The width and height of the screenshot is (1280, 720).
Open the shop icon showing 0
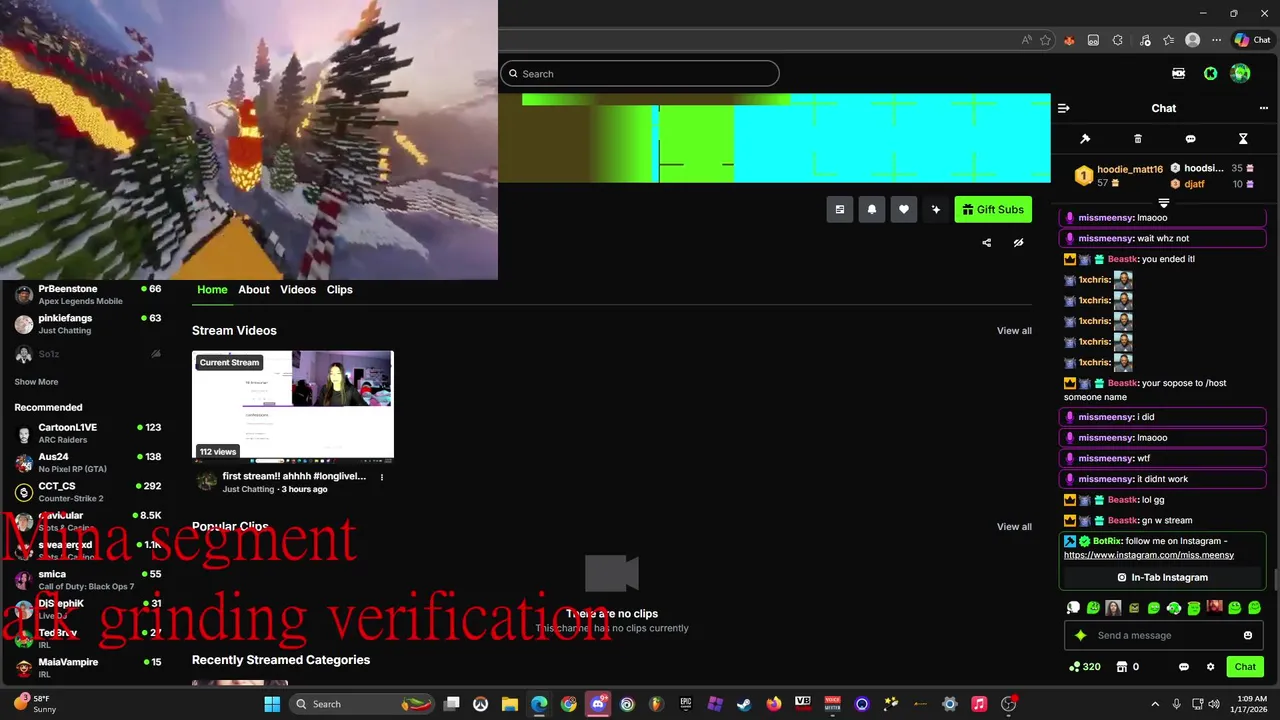click(1128, 667)
